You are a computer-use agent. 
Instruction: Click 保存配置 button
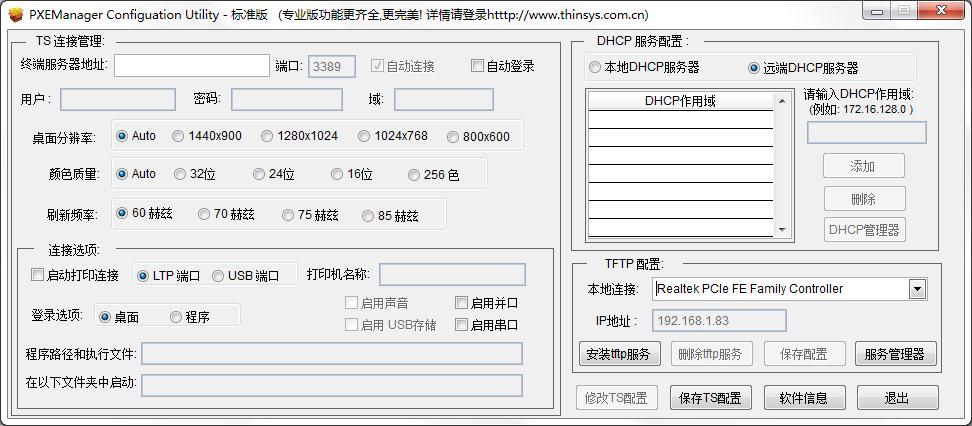pos(804,354)
